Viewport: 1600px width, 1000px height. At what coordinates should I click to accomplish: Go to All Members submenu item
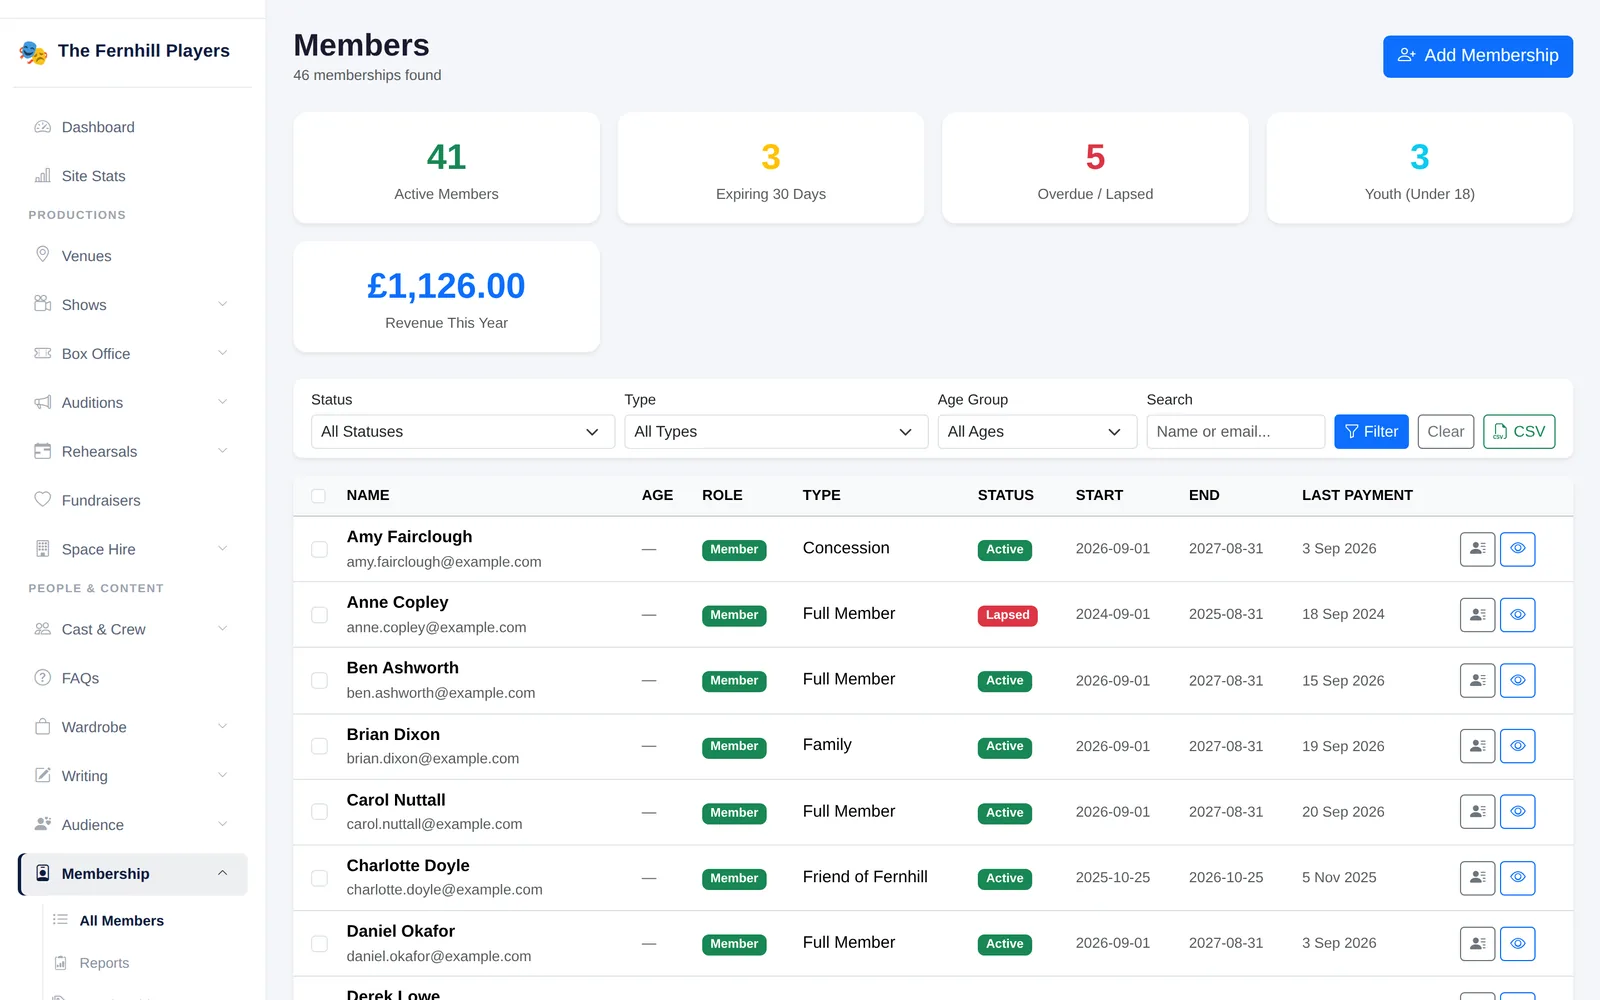coord(121,921)
